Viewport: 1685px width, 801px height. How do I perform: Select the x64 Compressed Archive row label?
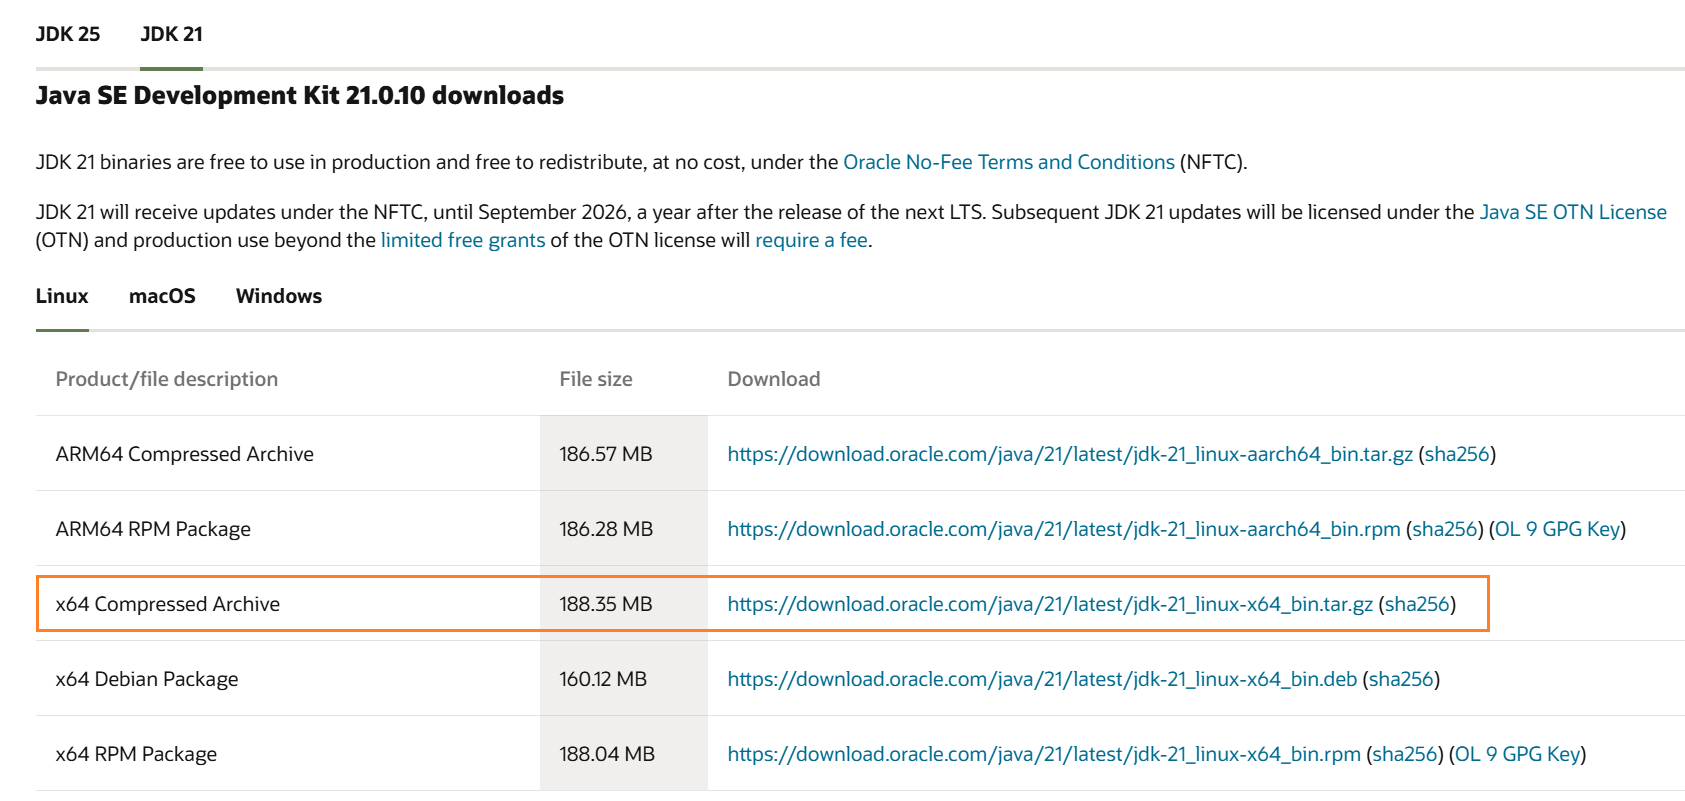168,604
